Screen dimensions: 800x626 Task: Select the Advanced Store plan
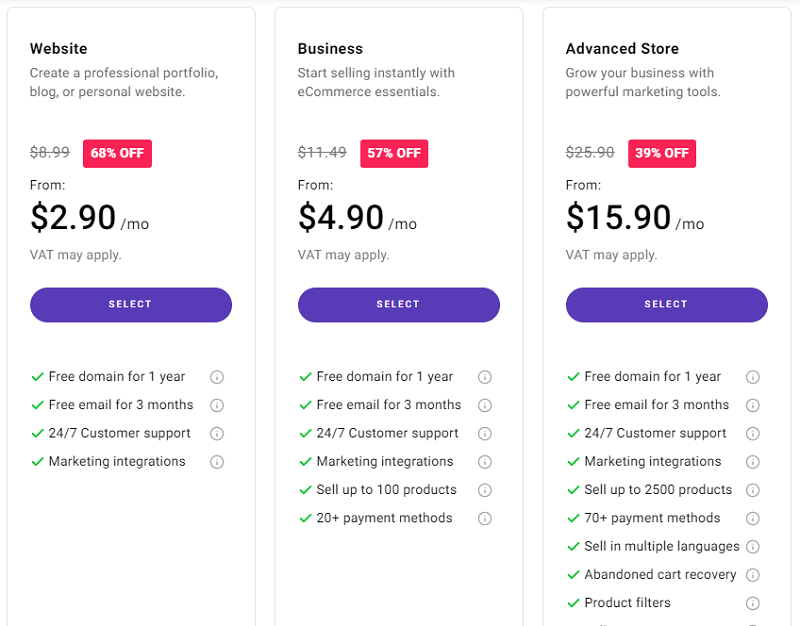(667, 305)
